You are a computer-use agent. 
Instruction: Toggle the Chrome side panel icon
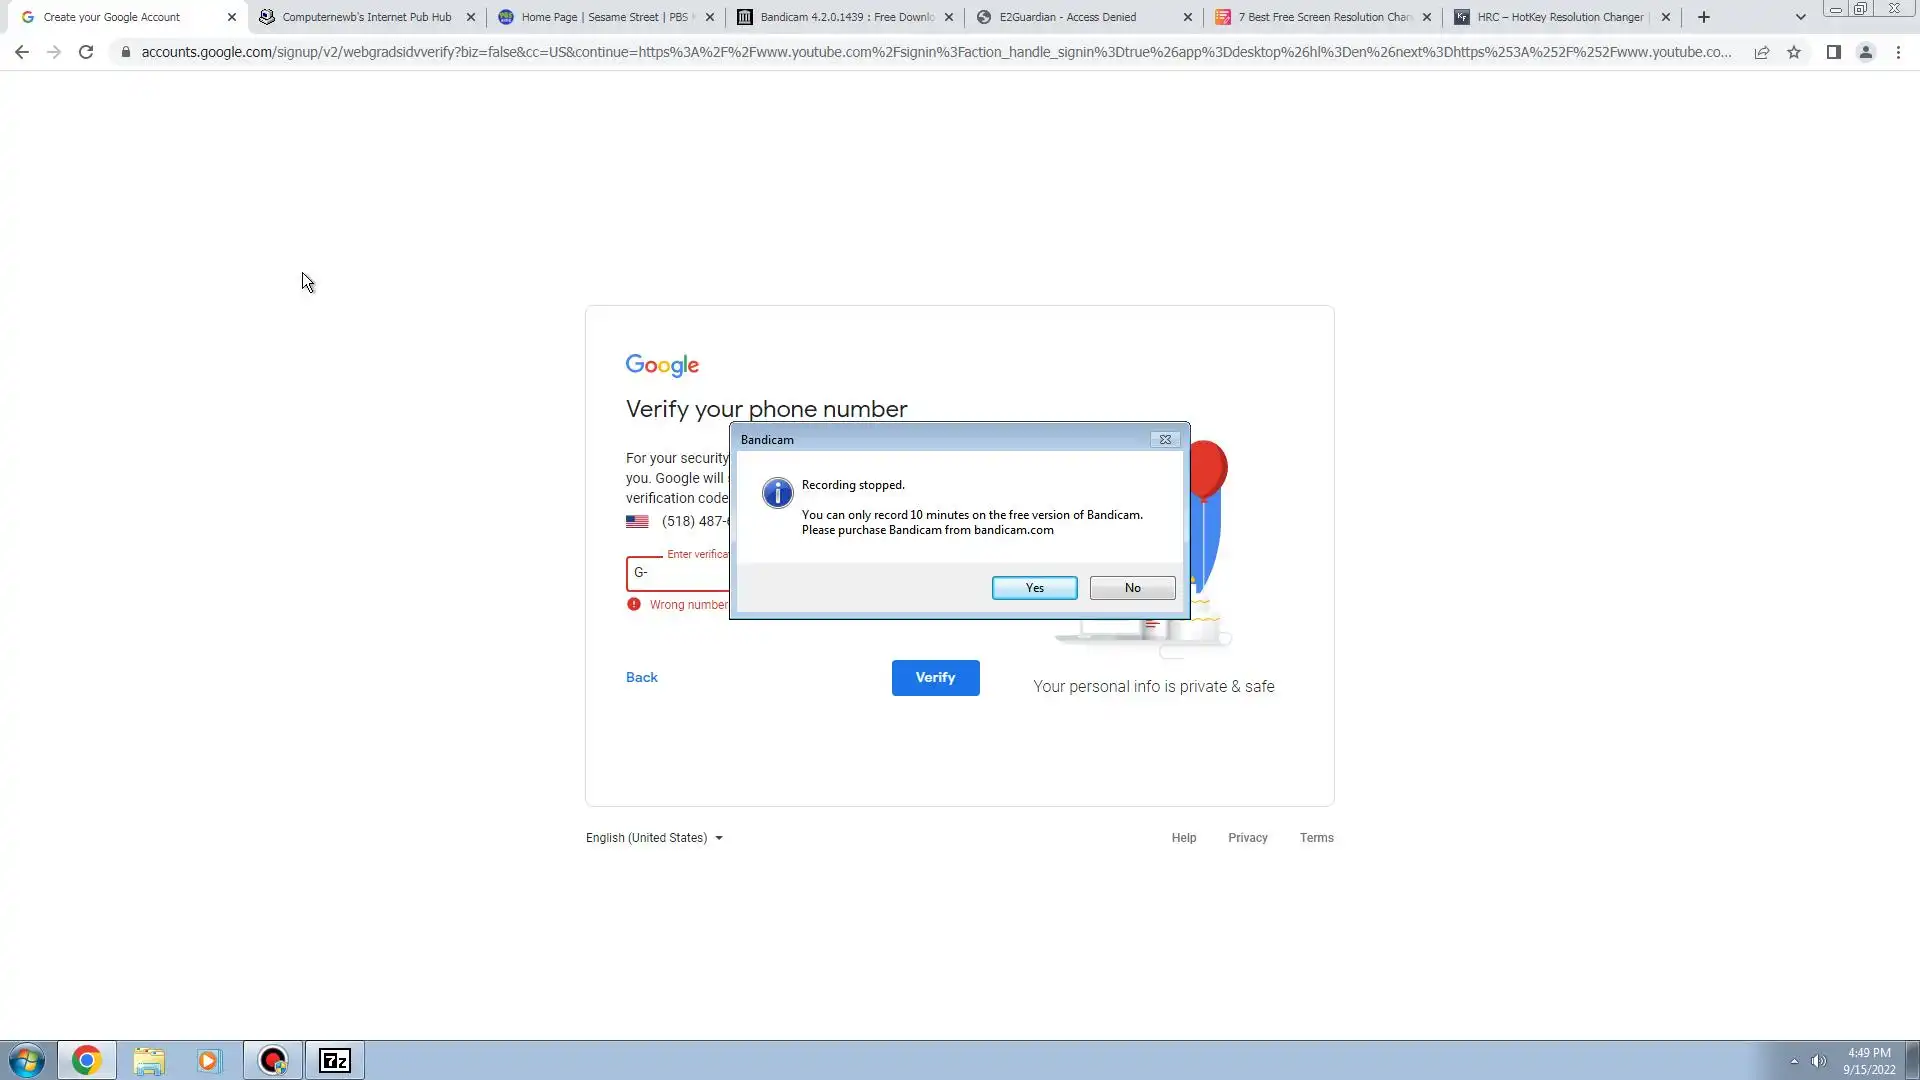(1833, 52)
